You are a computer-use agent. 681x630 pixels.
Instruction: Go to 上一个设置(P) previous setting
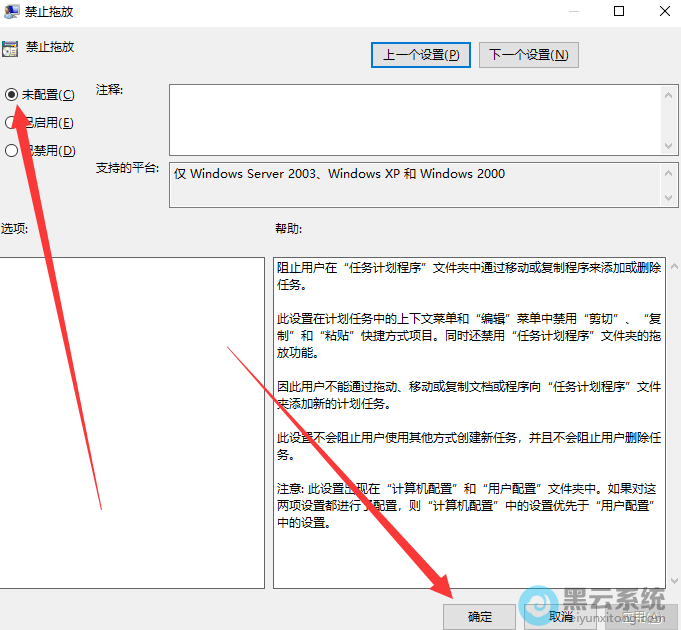tap(420, 55)
